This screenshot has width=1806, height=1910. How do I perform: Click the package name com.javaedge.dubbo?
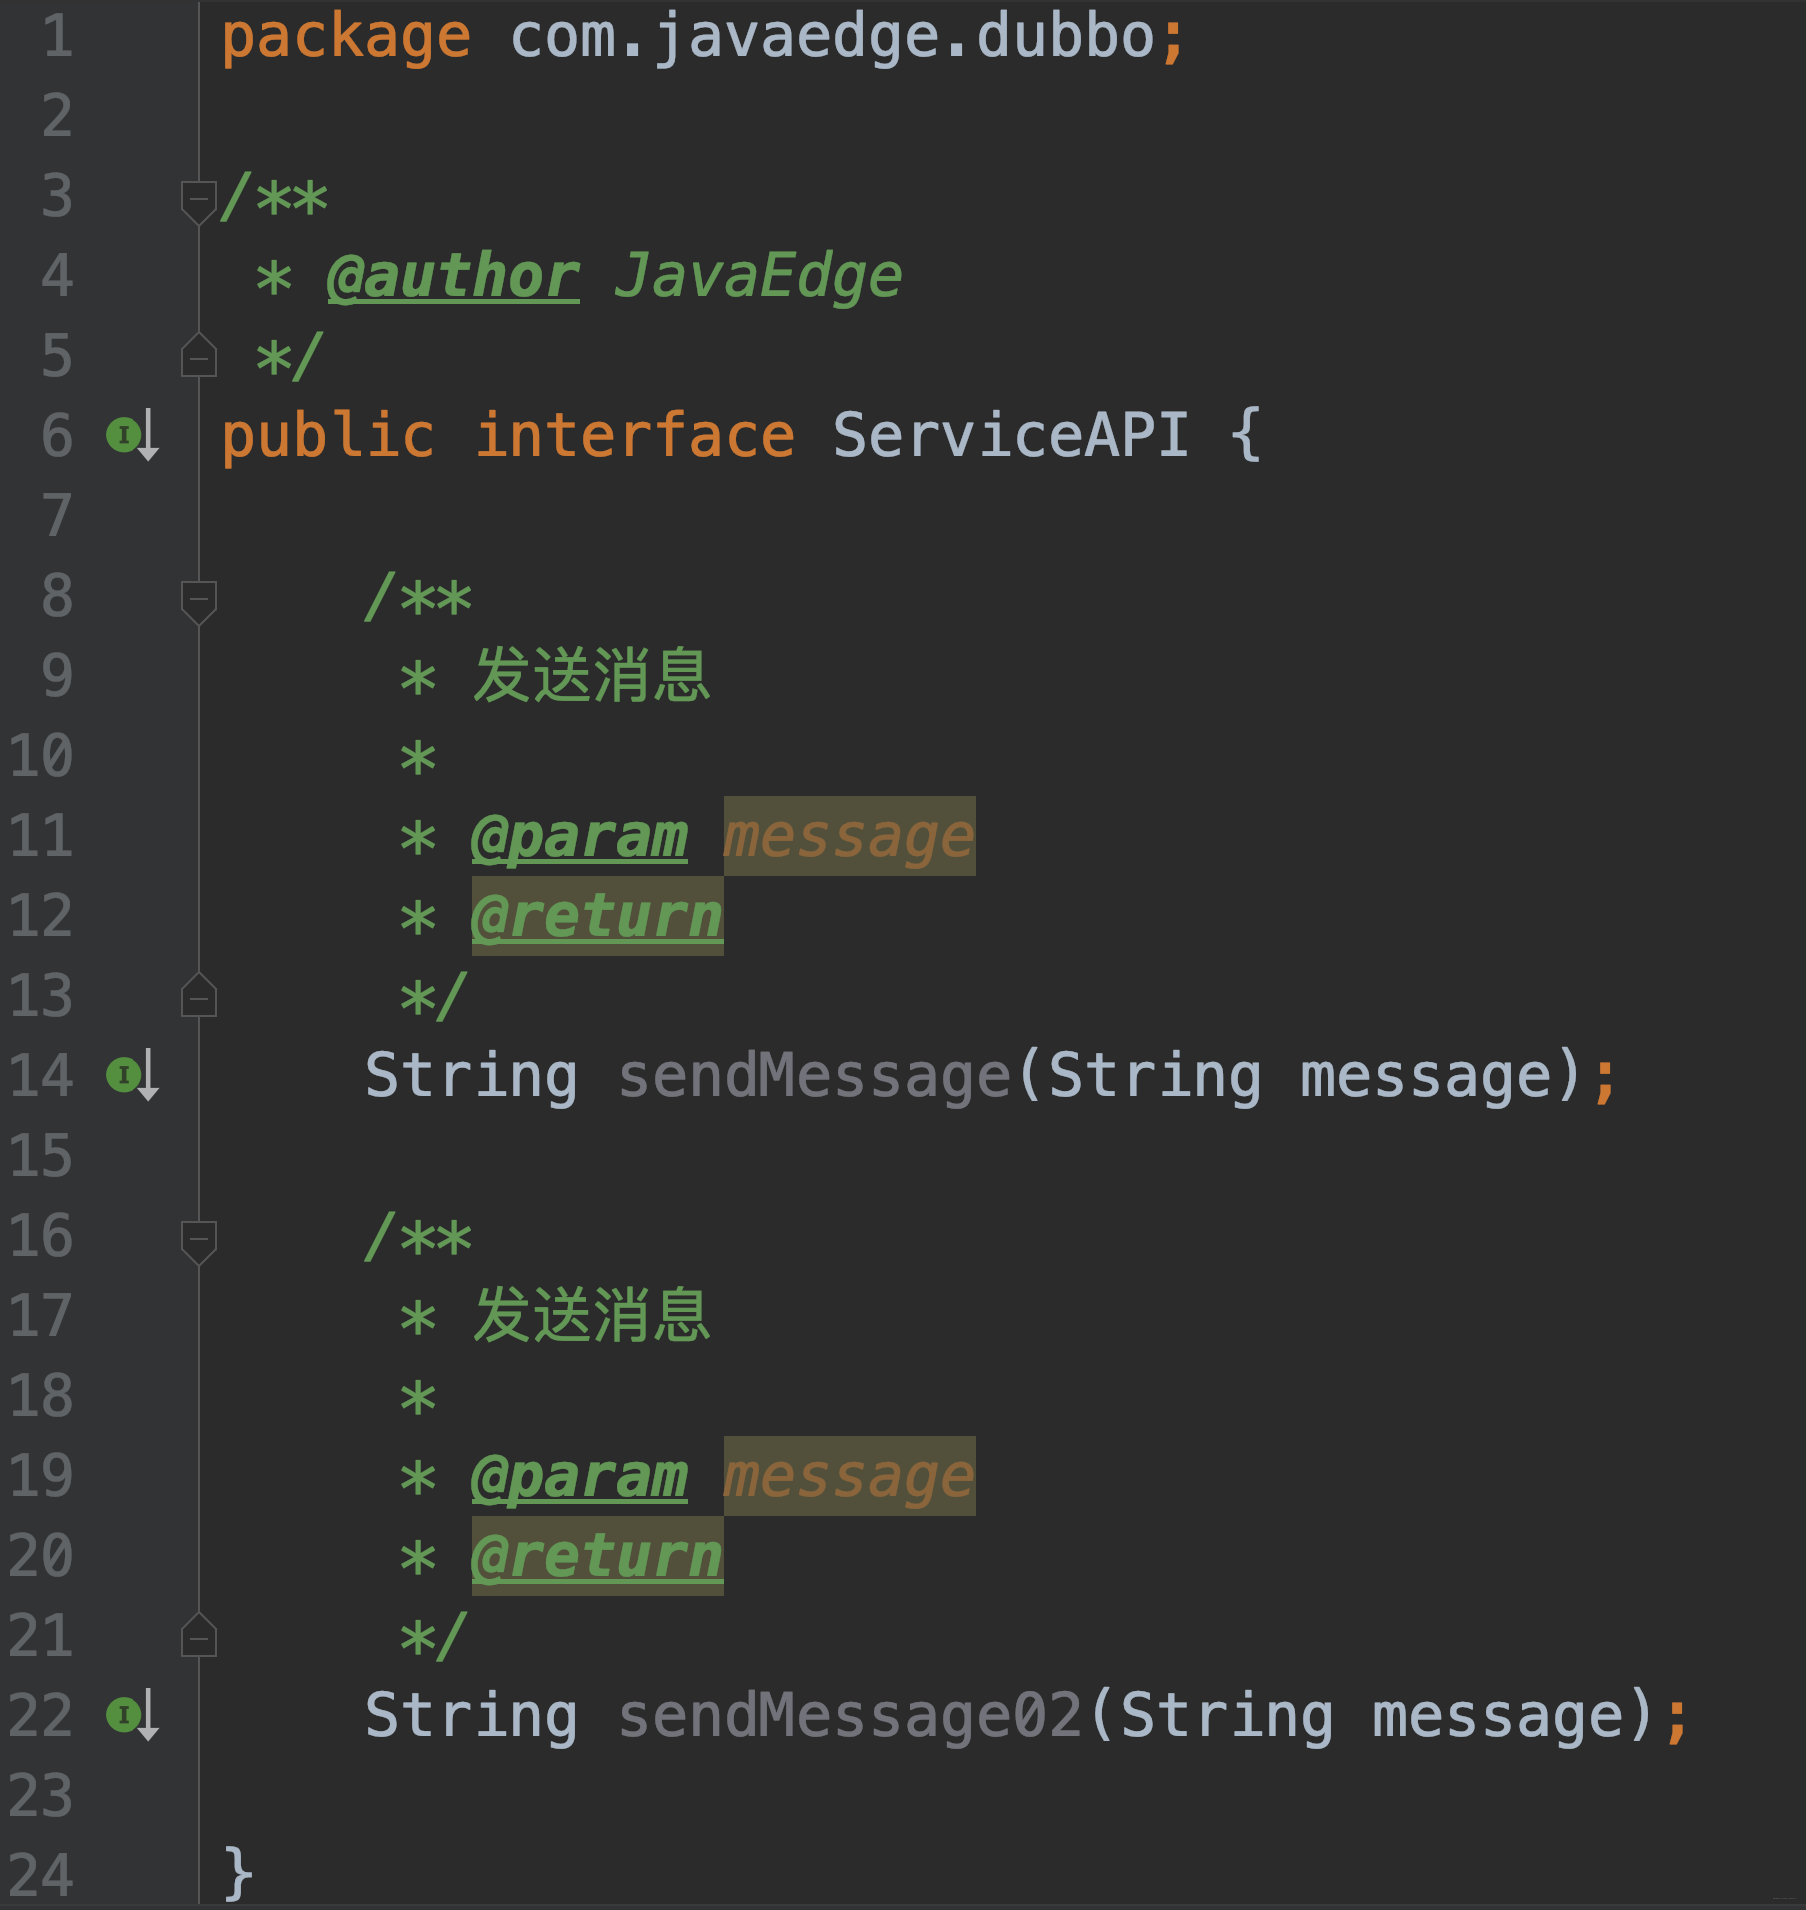coord(832,36)
